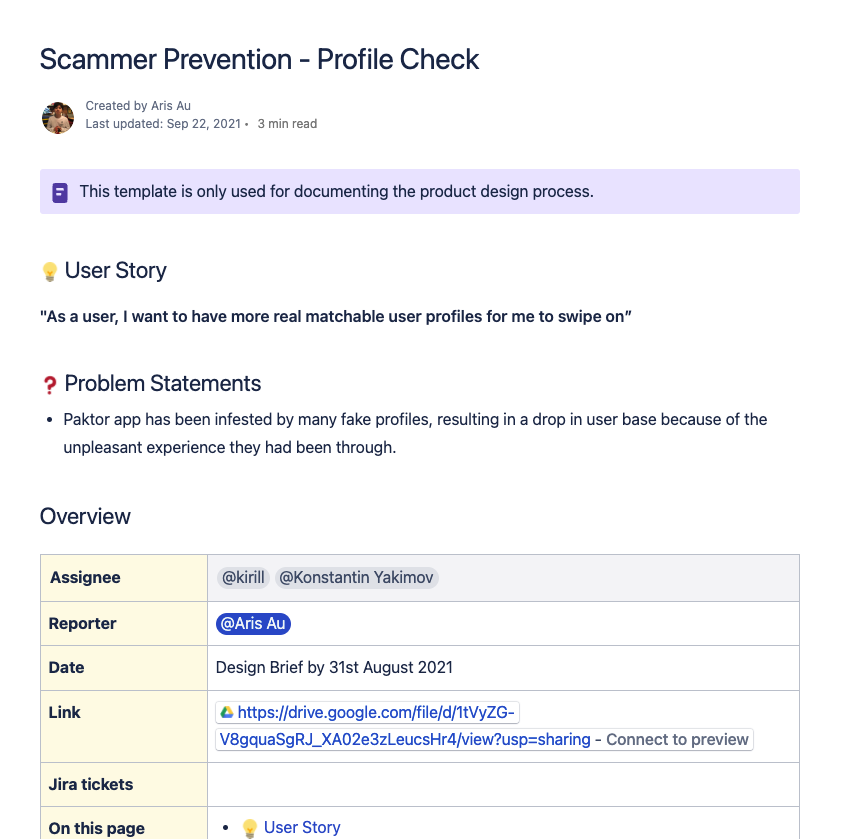Screen dimensions: 855x839
Task: Click the Assignee header cell
Action: tap(85, 578)
